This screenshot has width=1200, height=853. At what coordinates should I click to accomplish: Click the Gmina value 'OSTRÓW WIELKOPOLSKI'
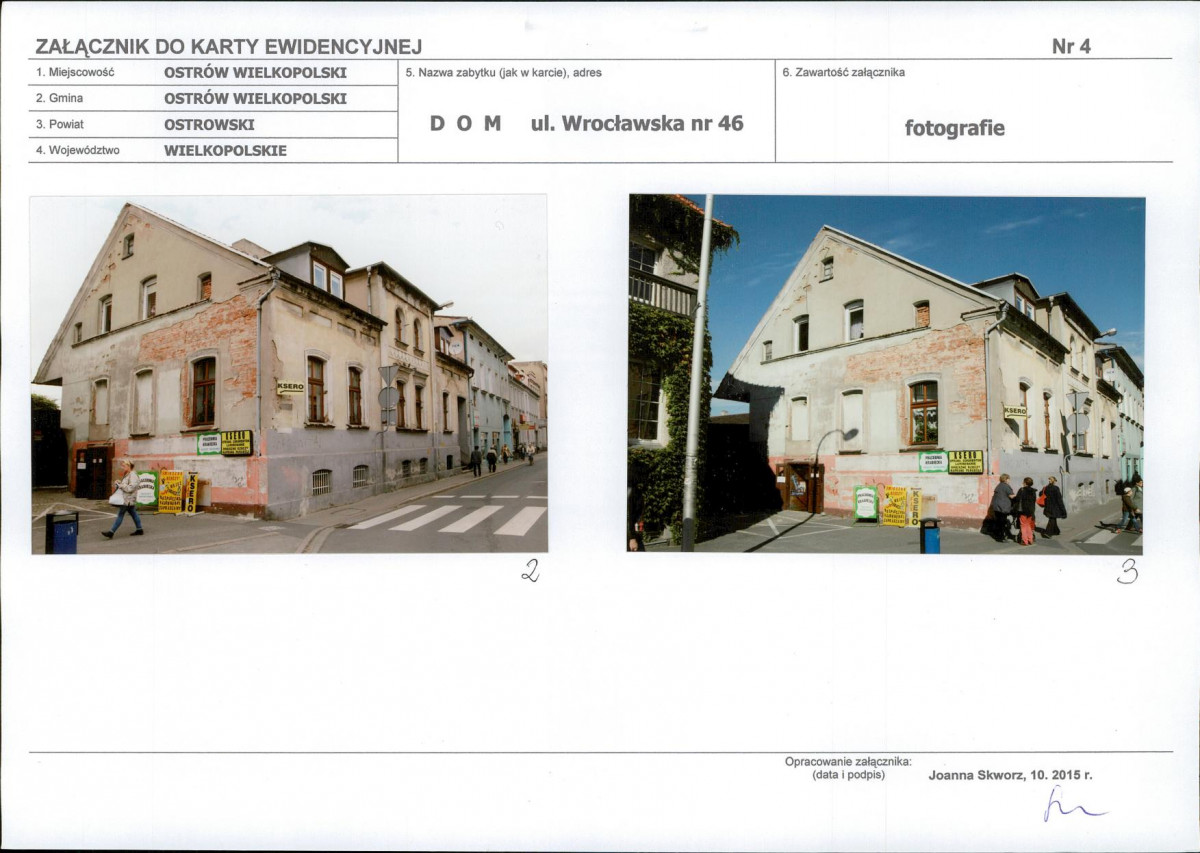click(255, 99)
